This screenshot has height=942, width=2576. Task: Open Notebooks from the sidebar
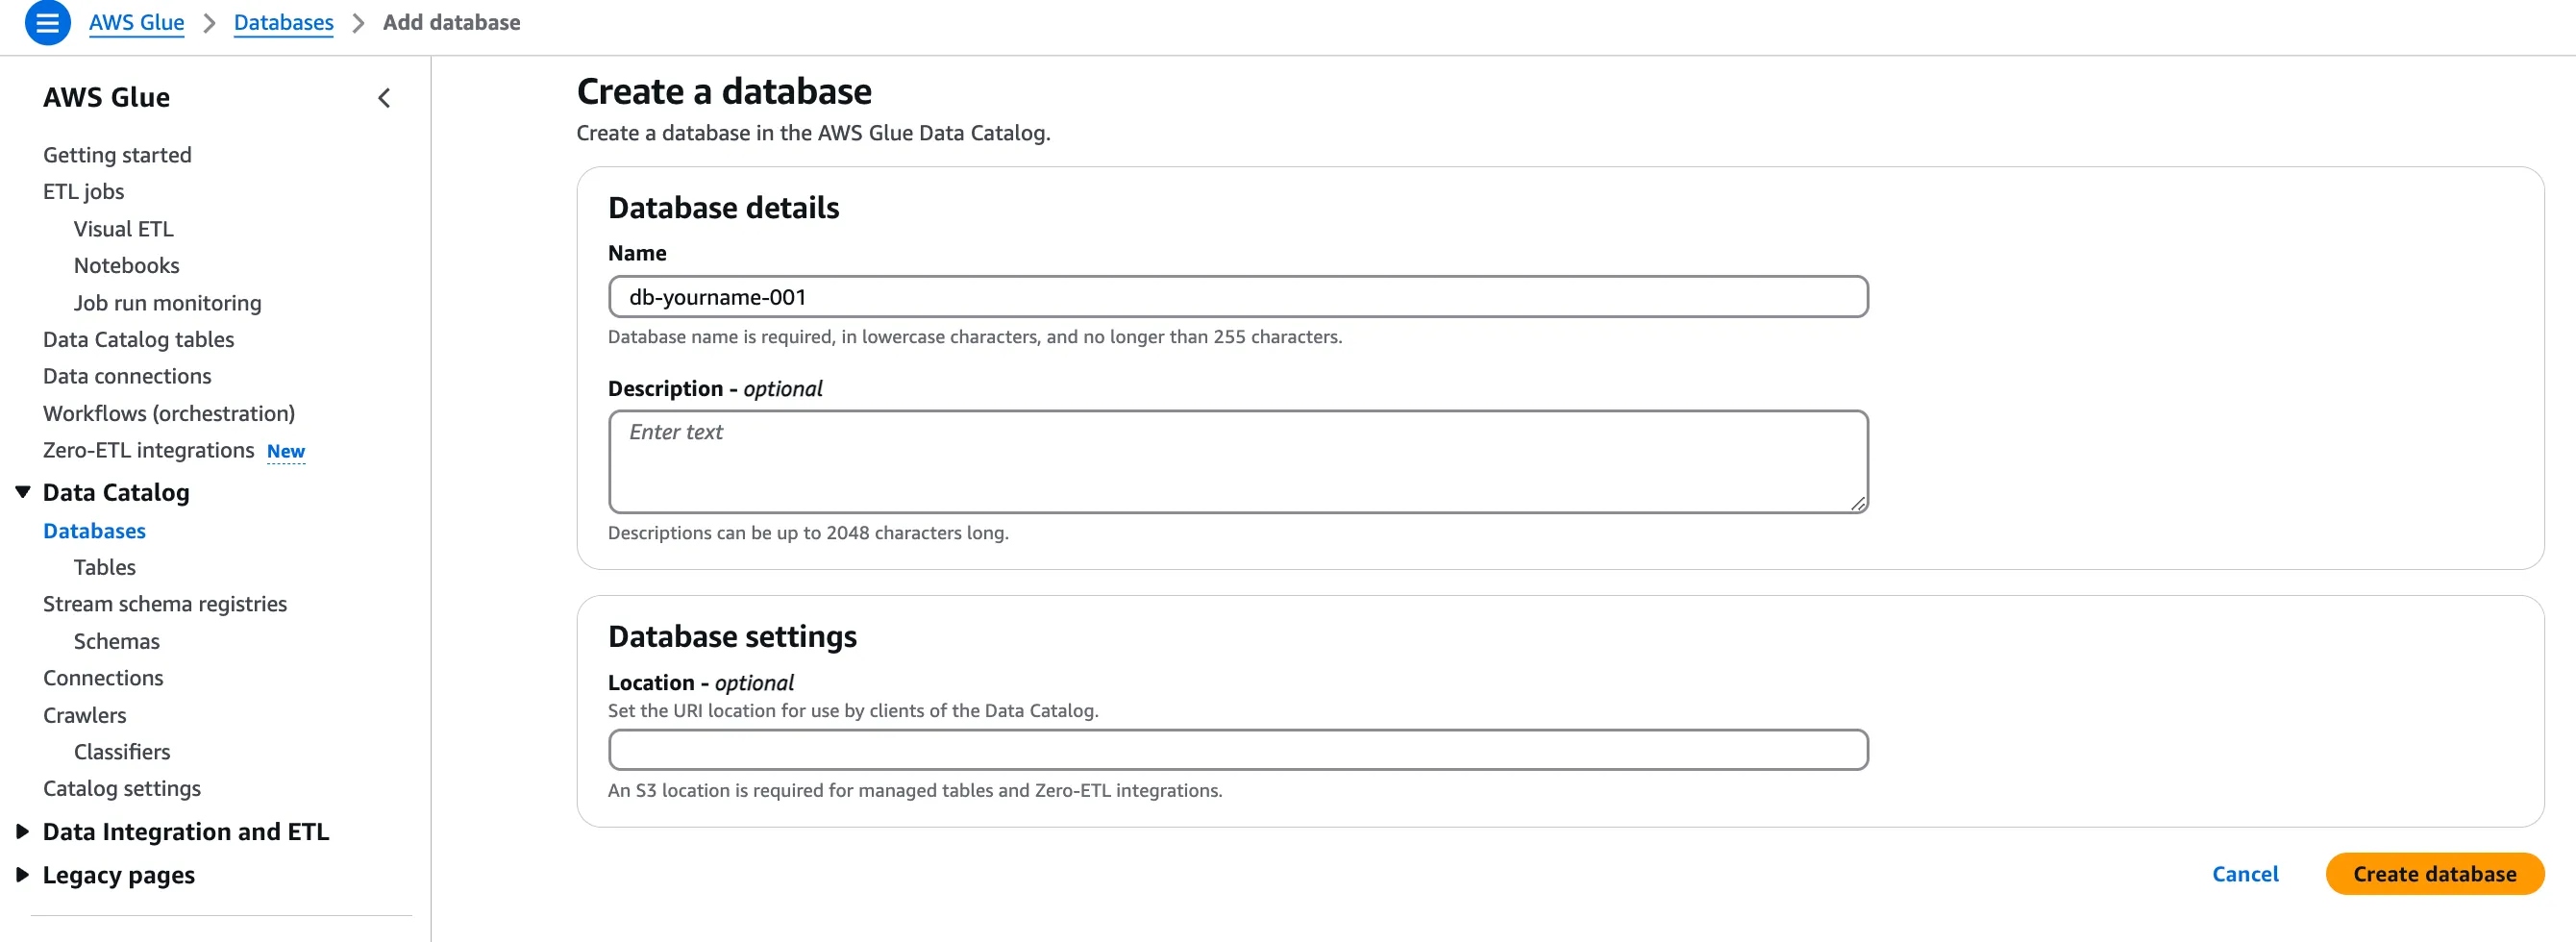tap(126, 266)
